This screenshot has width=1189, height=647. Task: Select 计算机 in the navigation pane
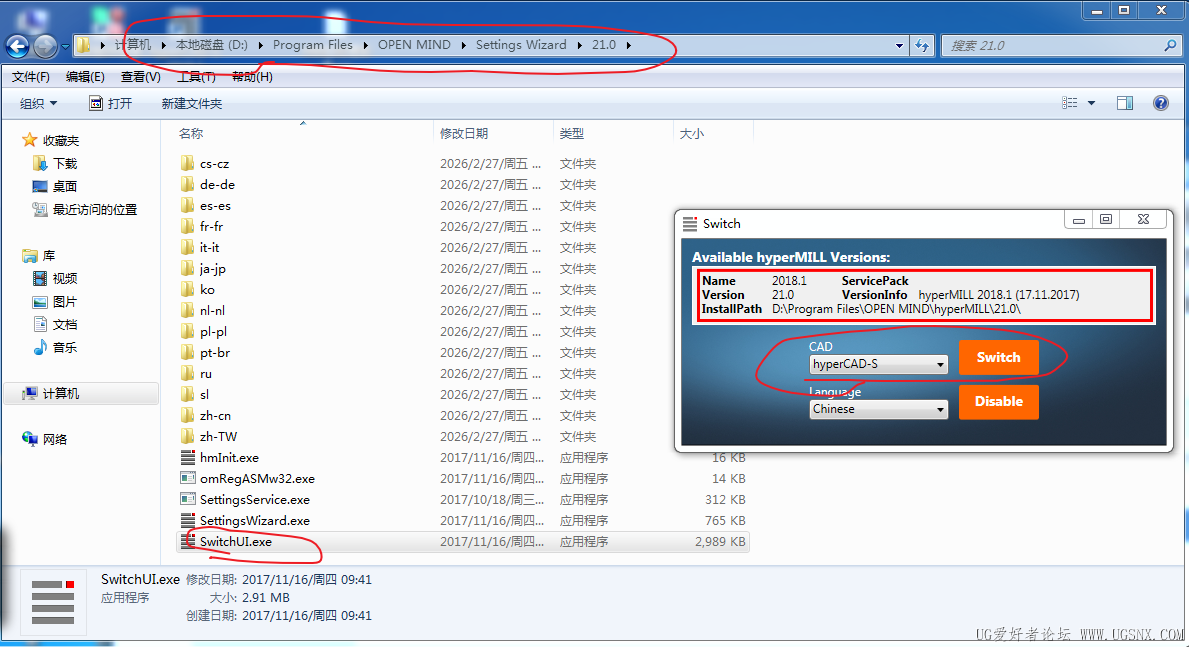click(x=81, y=394)
